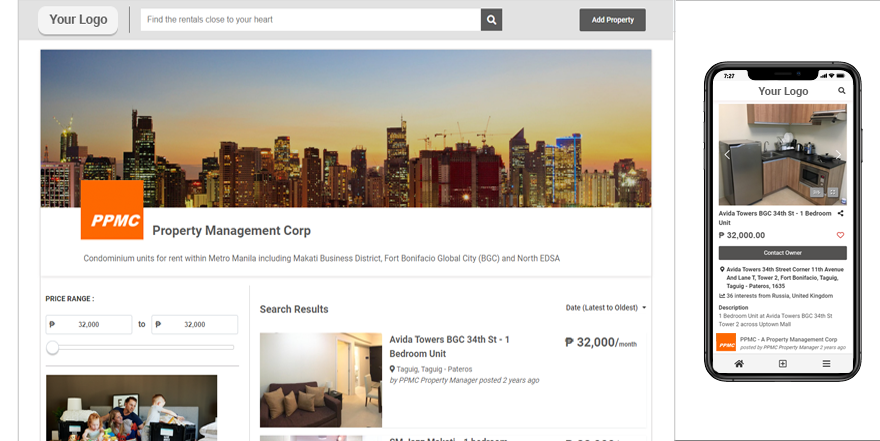Click the Taguig location pin icon in the listing
The width and height of the screenshot is (880, 441).
pyautogui.click(x=392, y=369)
